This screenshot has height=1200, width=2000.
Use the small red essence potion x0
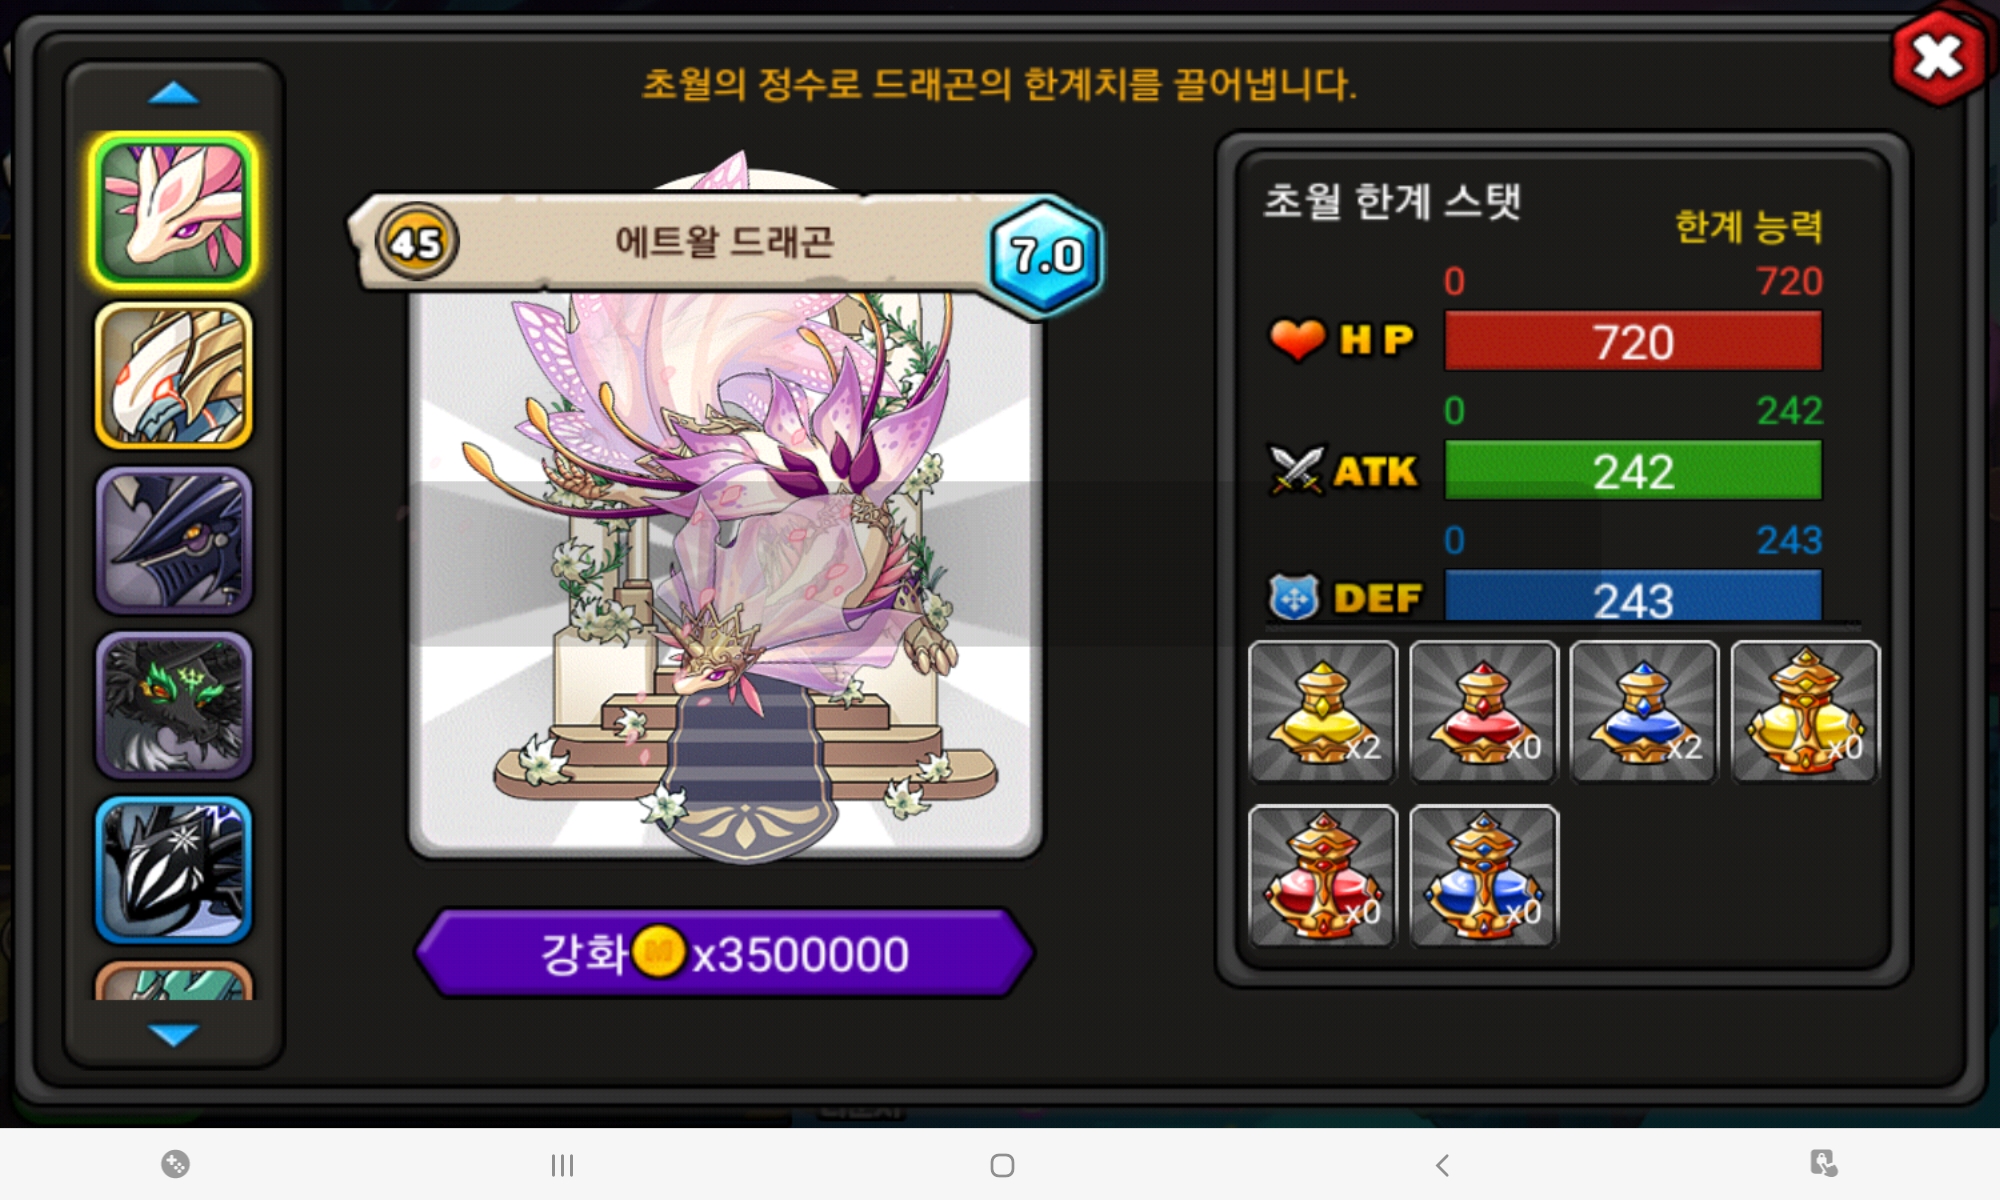point(1484,712)
